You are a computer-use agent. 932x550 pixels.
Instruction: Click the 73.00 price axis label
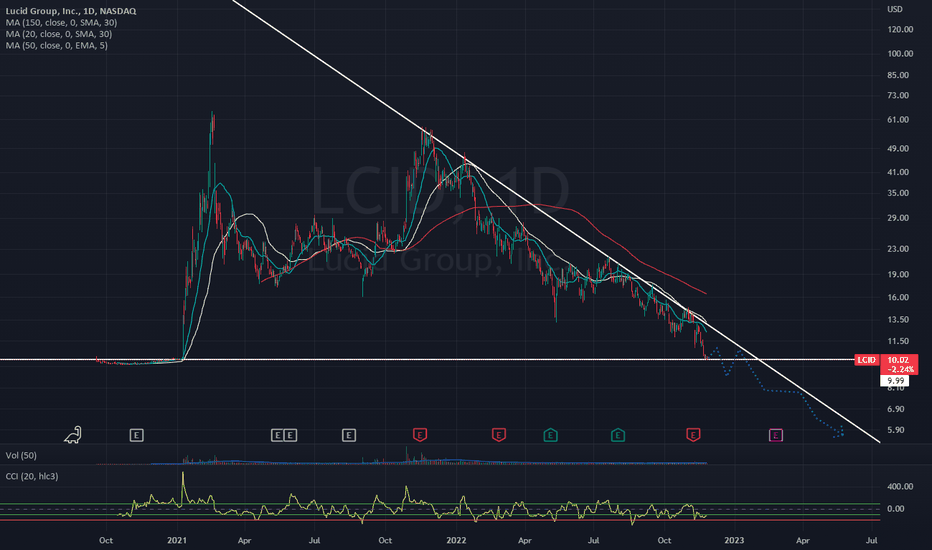tap(898, 95)
